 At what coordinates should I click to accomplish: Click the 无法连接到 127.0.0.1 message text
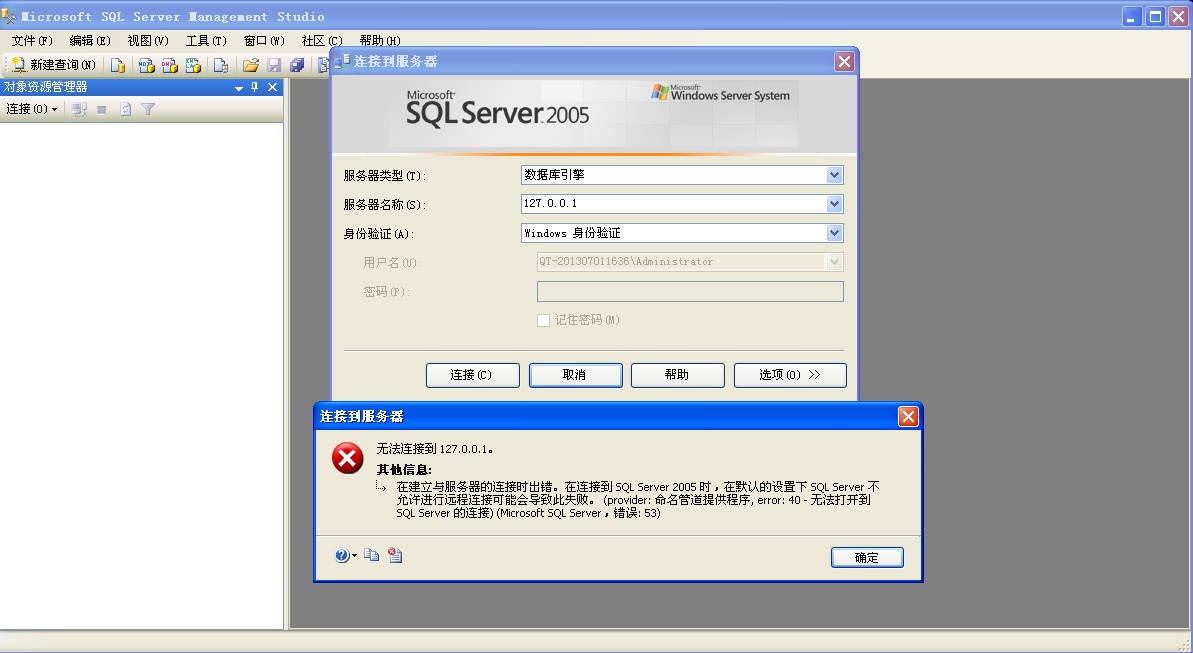coord(434,449)
